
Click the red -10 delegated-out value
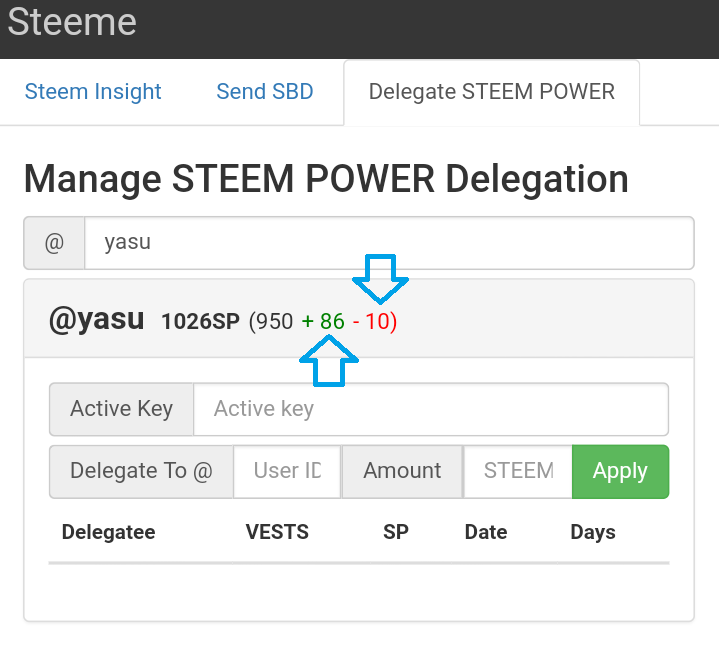click(375, 322)
